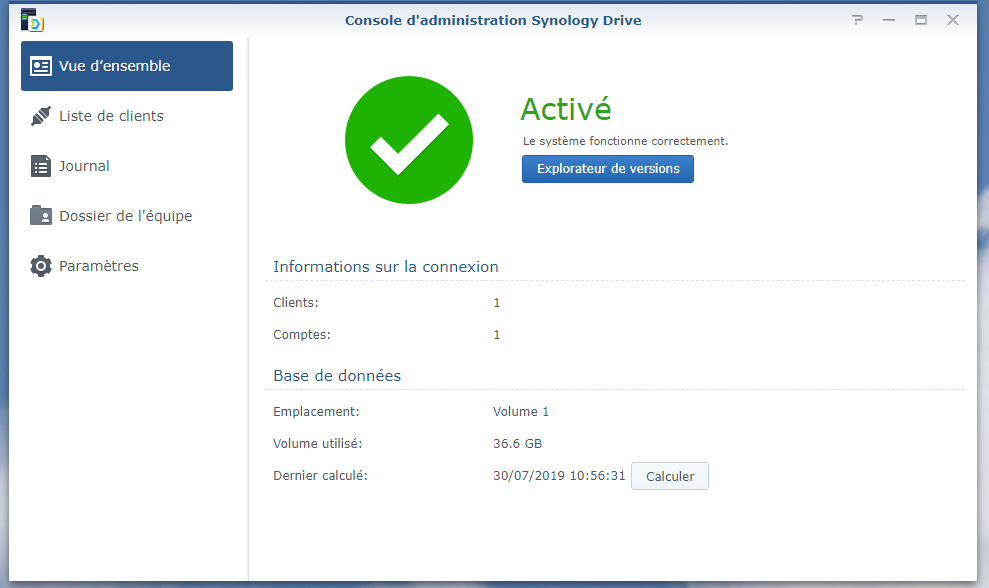Viewport: 989px width, 588px height.
Task: Click the Activé status heading
Action: 566,109
